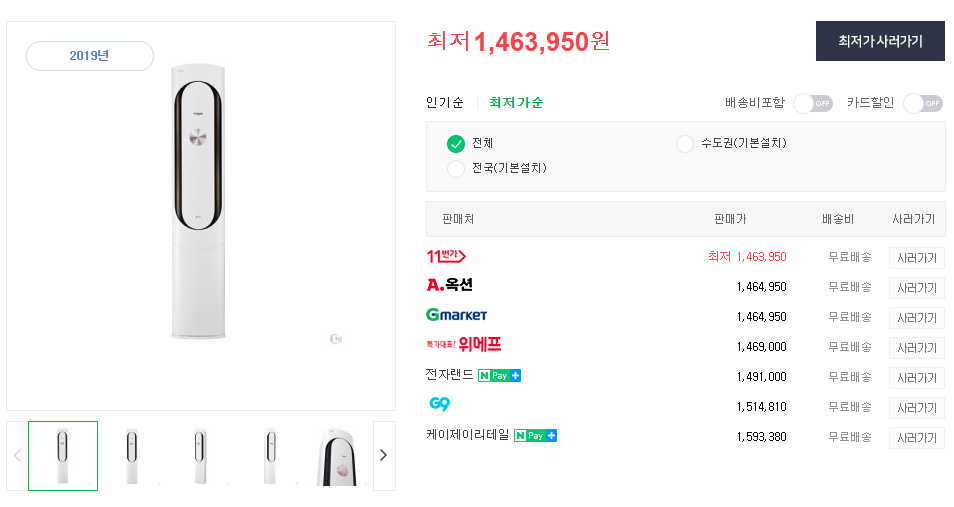Select the 위메프 seller logo
Screen dimensions: 954x507
point(464,345)
